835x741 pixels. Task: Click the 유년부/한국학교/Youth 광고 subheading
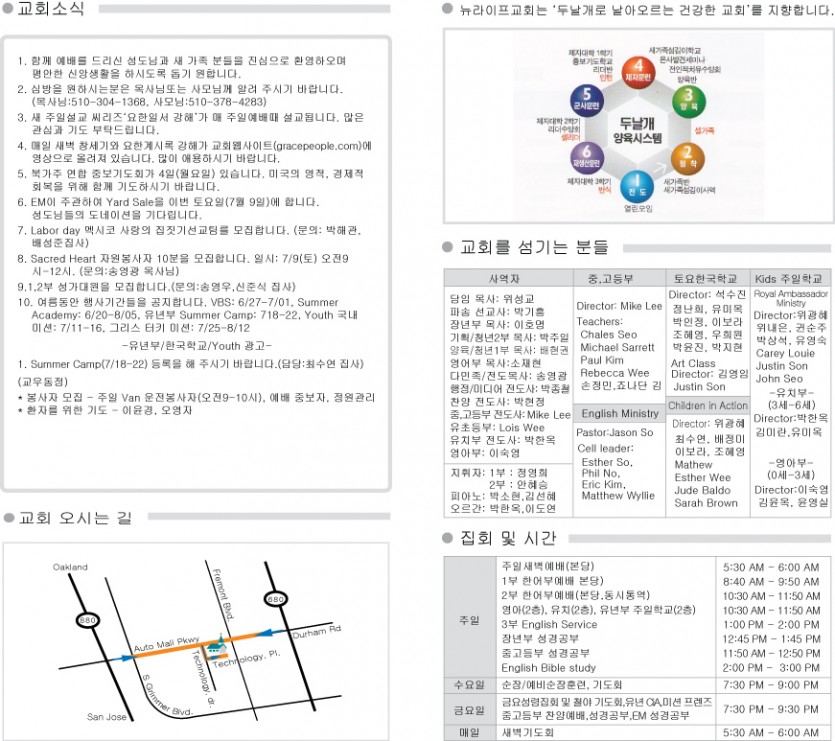coord(197,346)
